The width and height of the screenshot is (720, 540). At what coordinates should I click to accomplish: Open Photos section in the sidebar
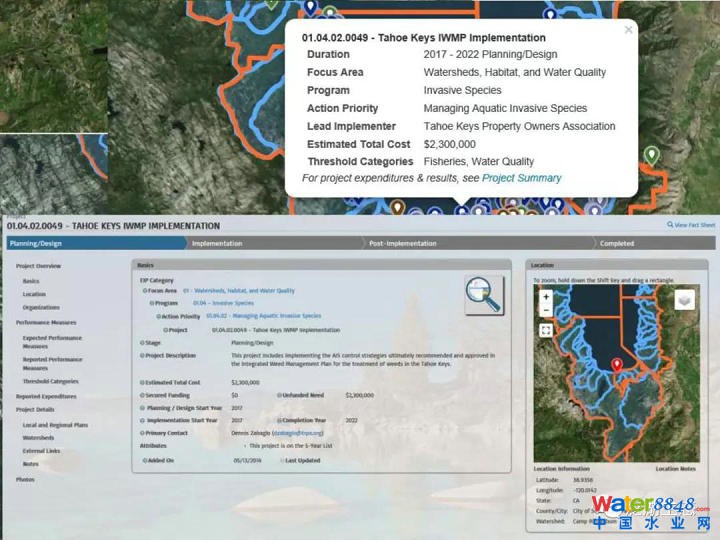(25, 480)
